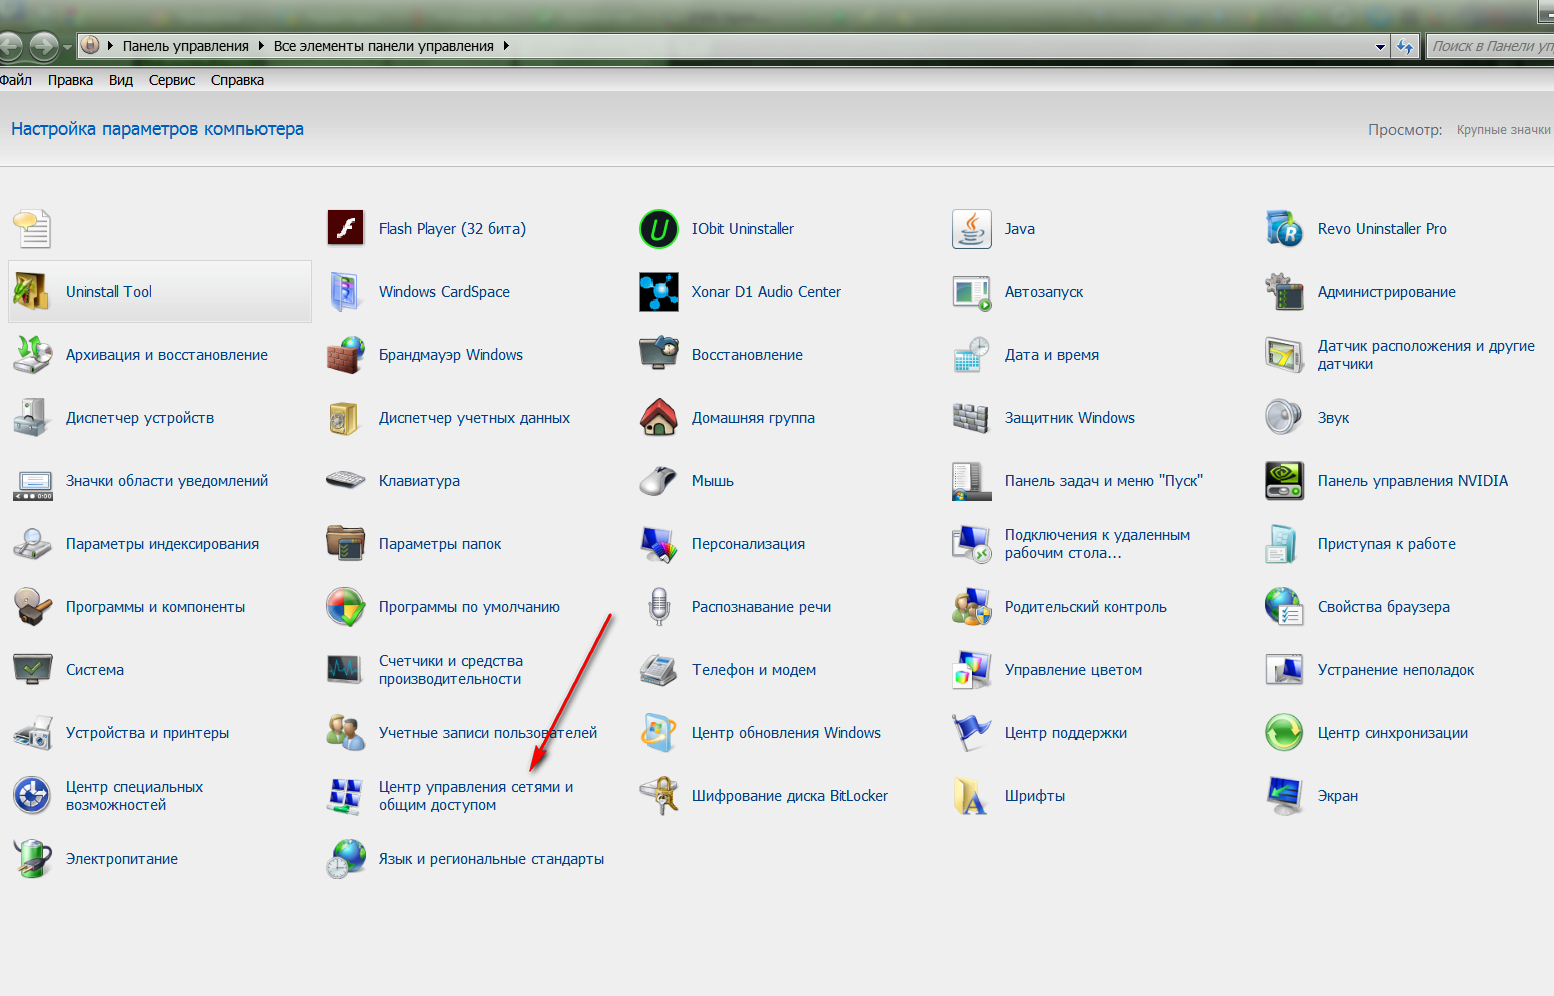The height and width of the screenshot is (996, 1554).
Task: Click the Back navigation button
Action: 8,45
